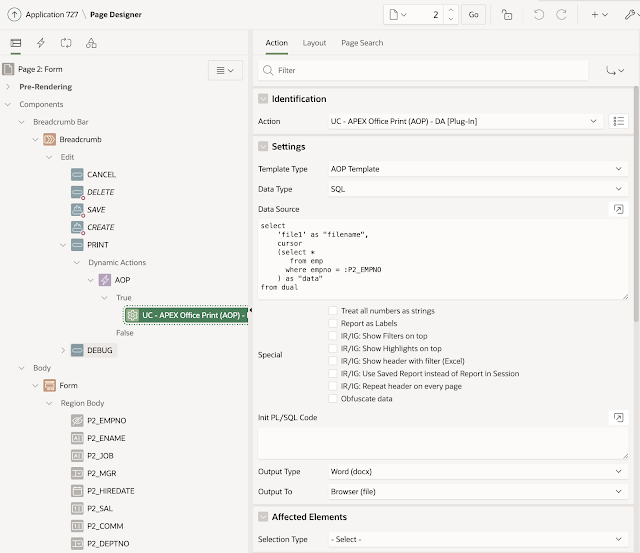
Task: Click the Go button
Action: pos(473,15)
